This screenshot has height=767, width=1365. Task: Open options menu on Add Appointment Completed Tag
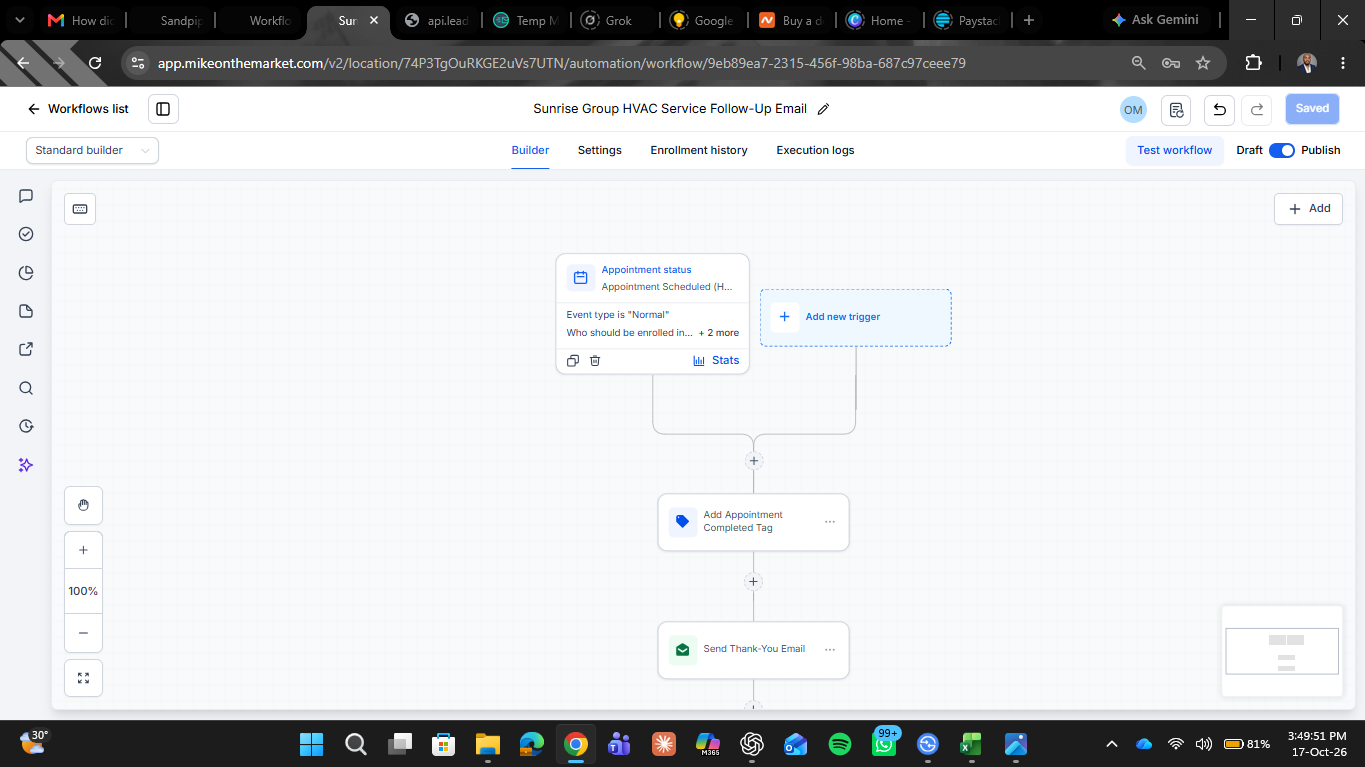pos(830,522)
